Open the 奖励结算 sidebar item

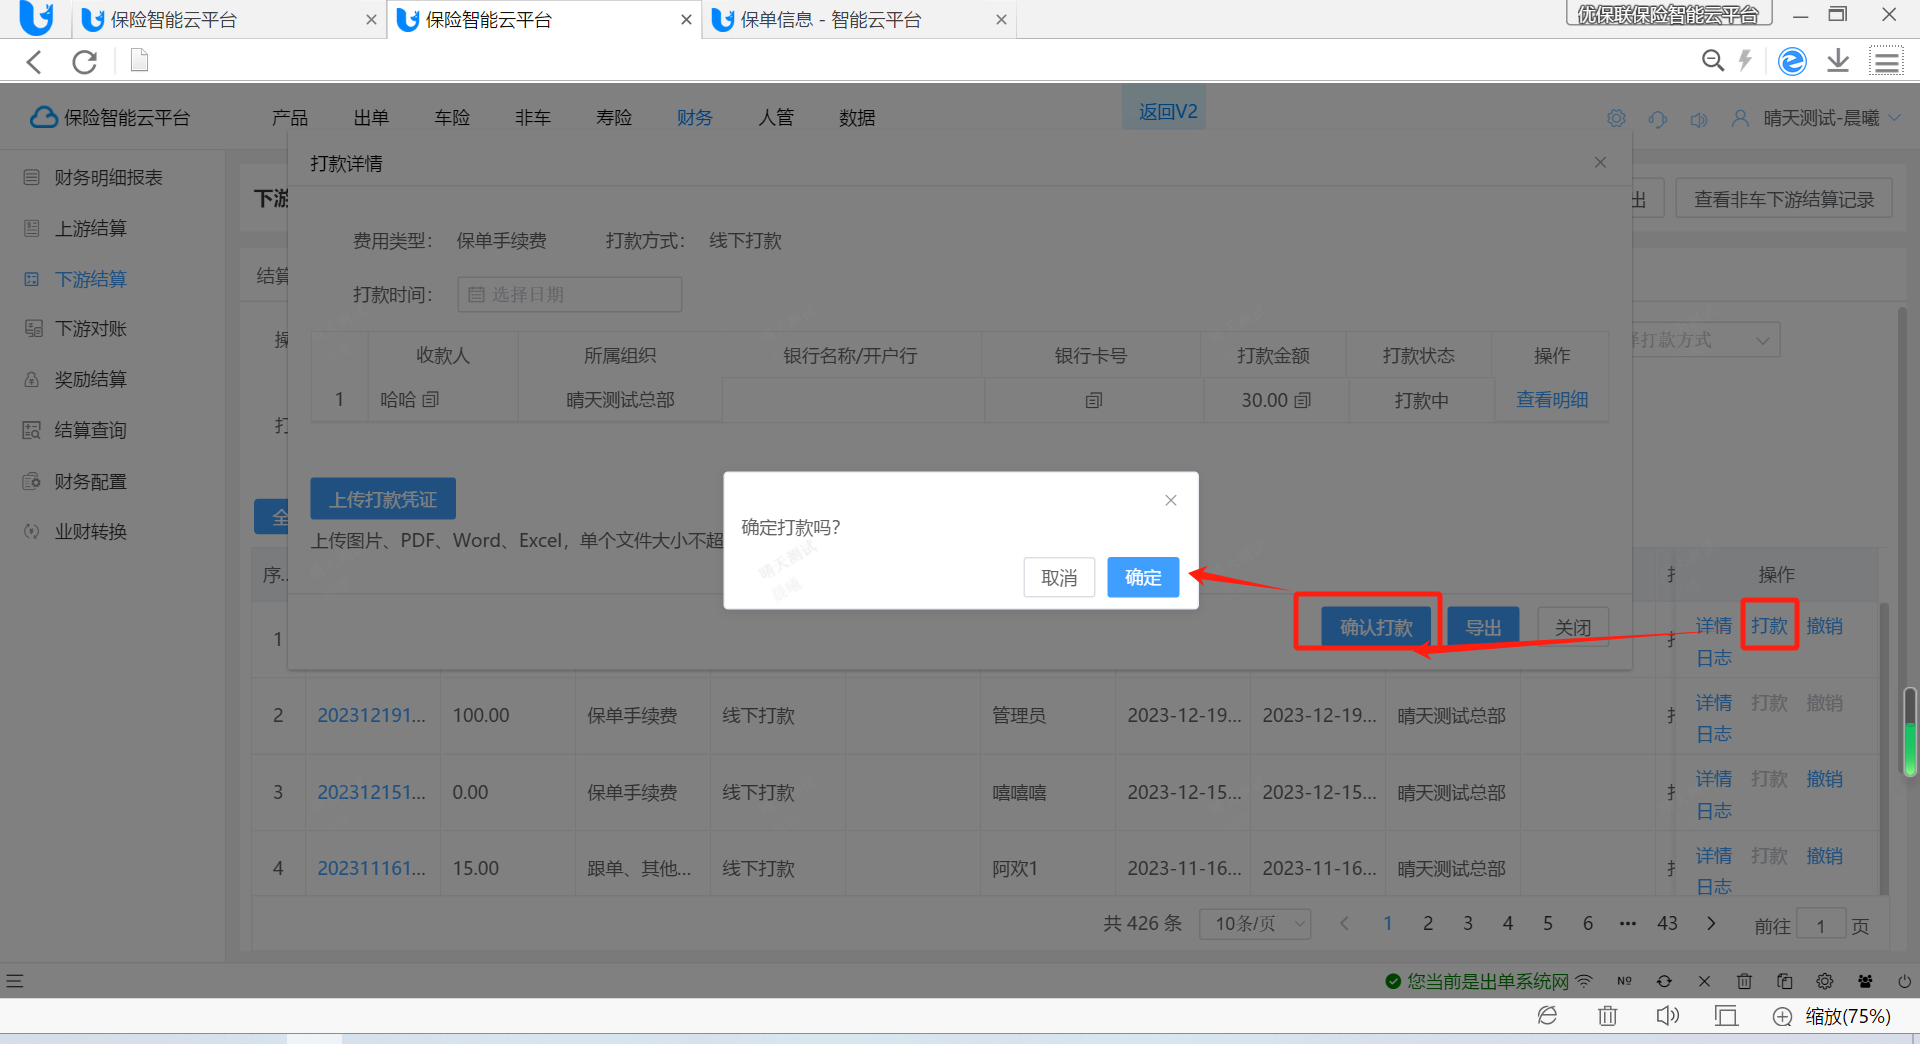(x=90, y=380)
